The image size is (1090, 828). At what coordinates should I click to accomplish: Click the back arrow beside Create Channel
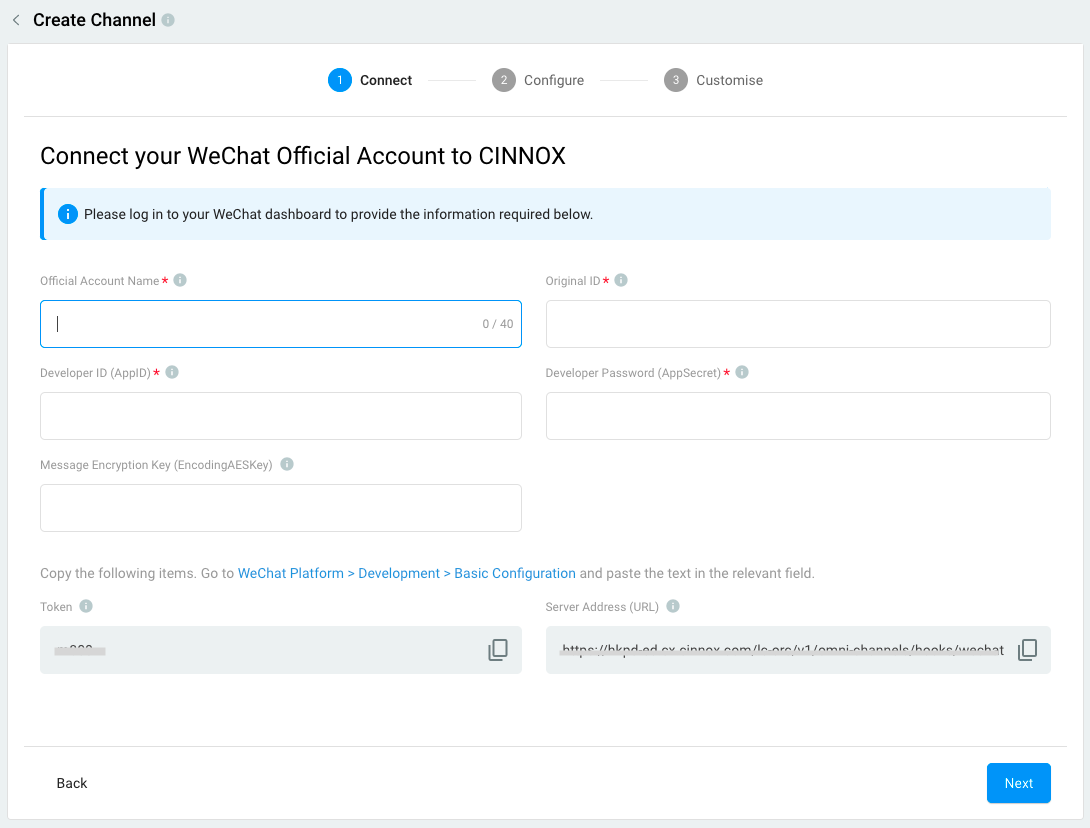click(x=16, y=20)
